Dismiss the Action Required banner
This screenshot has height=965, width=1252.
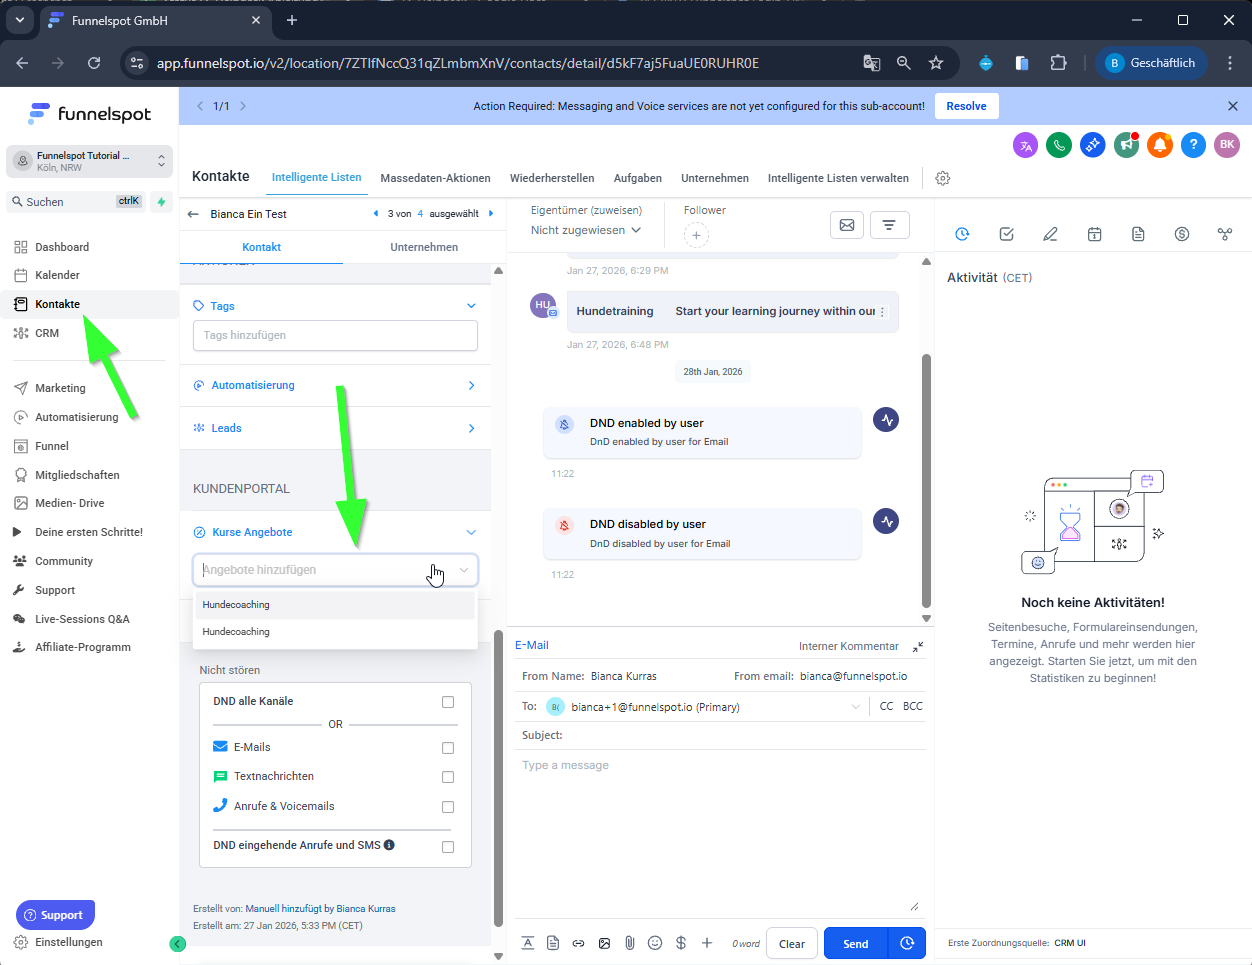point(1232,106)
